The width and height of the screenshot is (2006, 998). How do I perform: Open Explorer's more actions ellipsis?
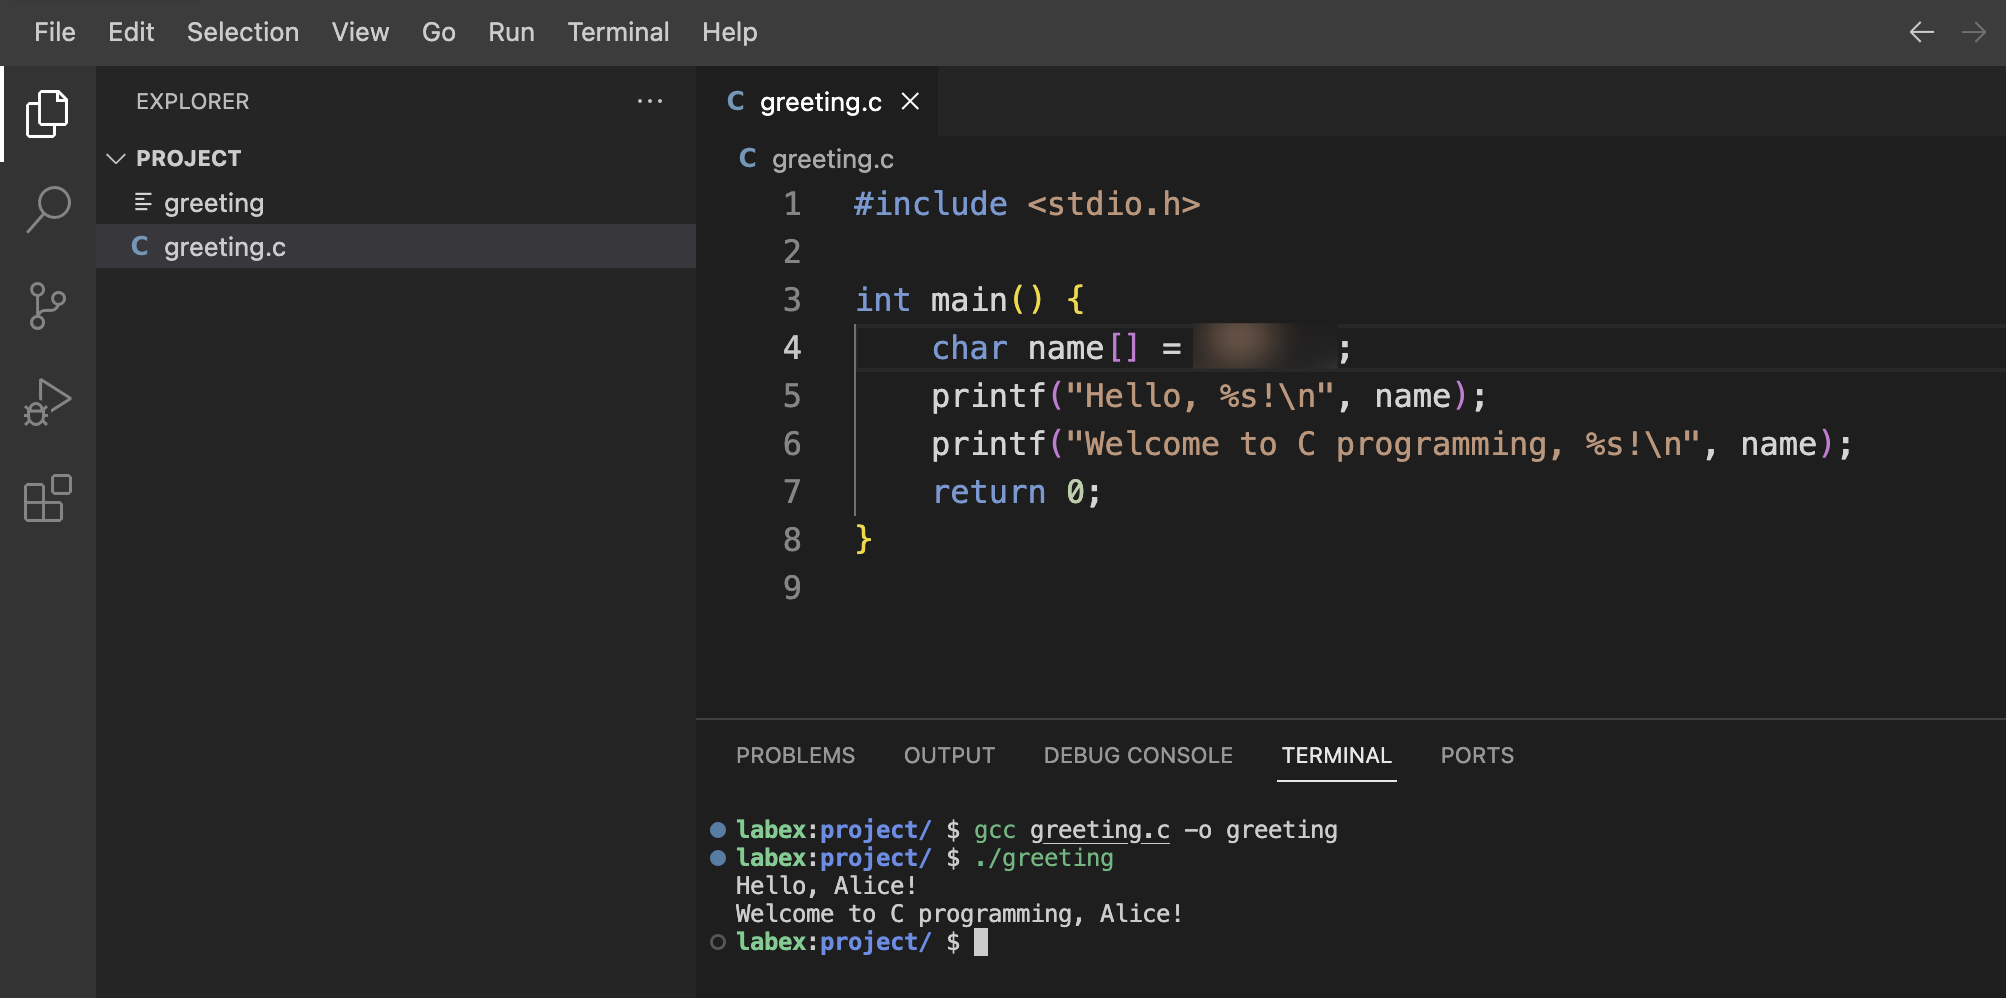click(650, 101)
